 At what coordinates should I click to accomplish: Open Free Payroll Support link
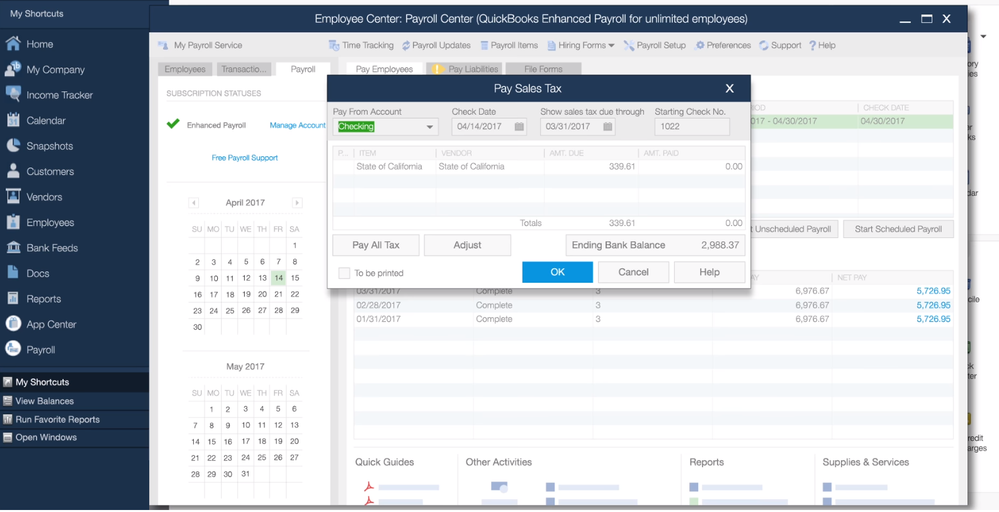(245, 157)
